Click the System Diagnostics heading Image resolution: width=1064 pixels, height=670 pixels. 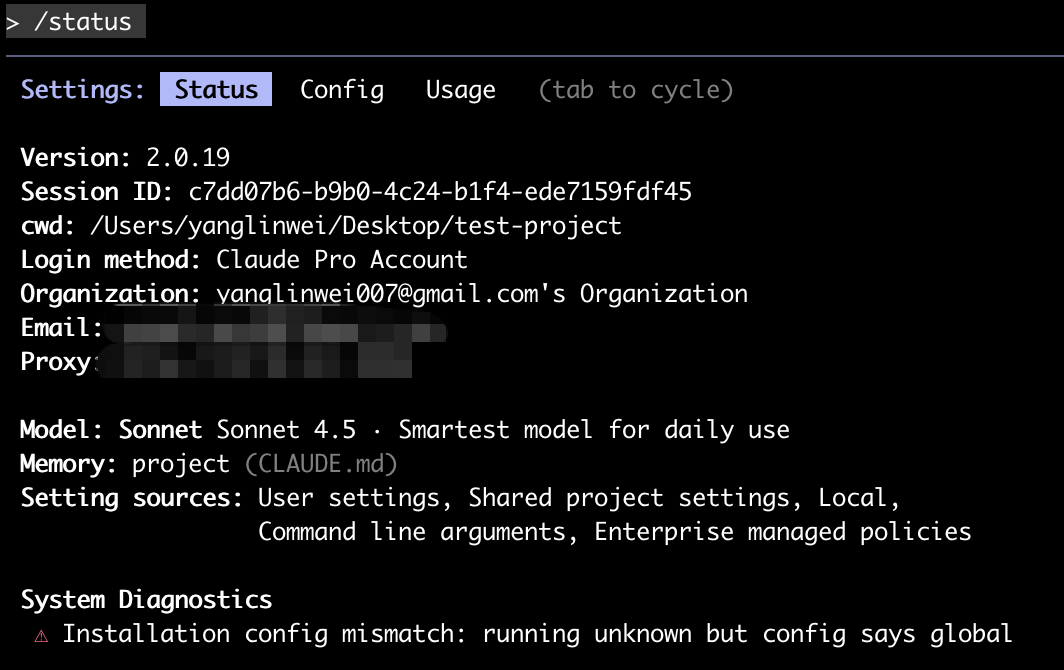(x=146, y=600)
